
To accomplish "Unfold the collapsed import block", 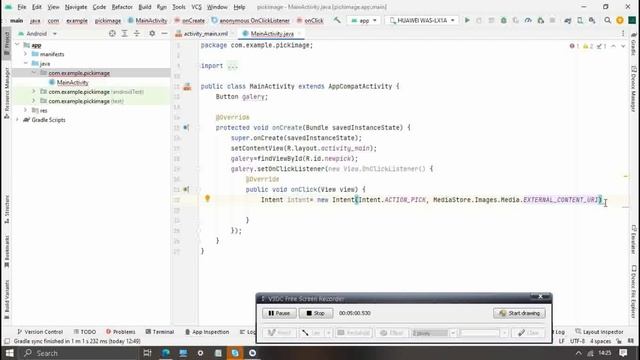I will 233,66.
